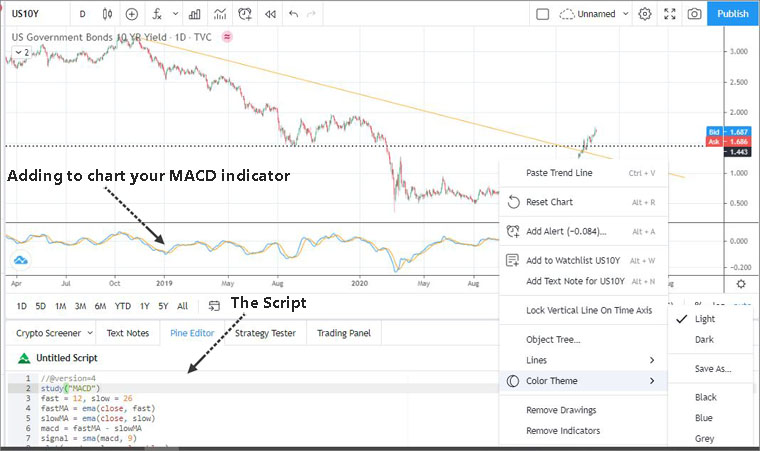Open the Unnamed layout cloud save
760x451 pixels.
(x=587, y=14)
